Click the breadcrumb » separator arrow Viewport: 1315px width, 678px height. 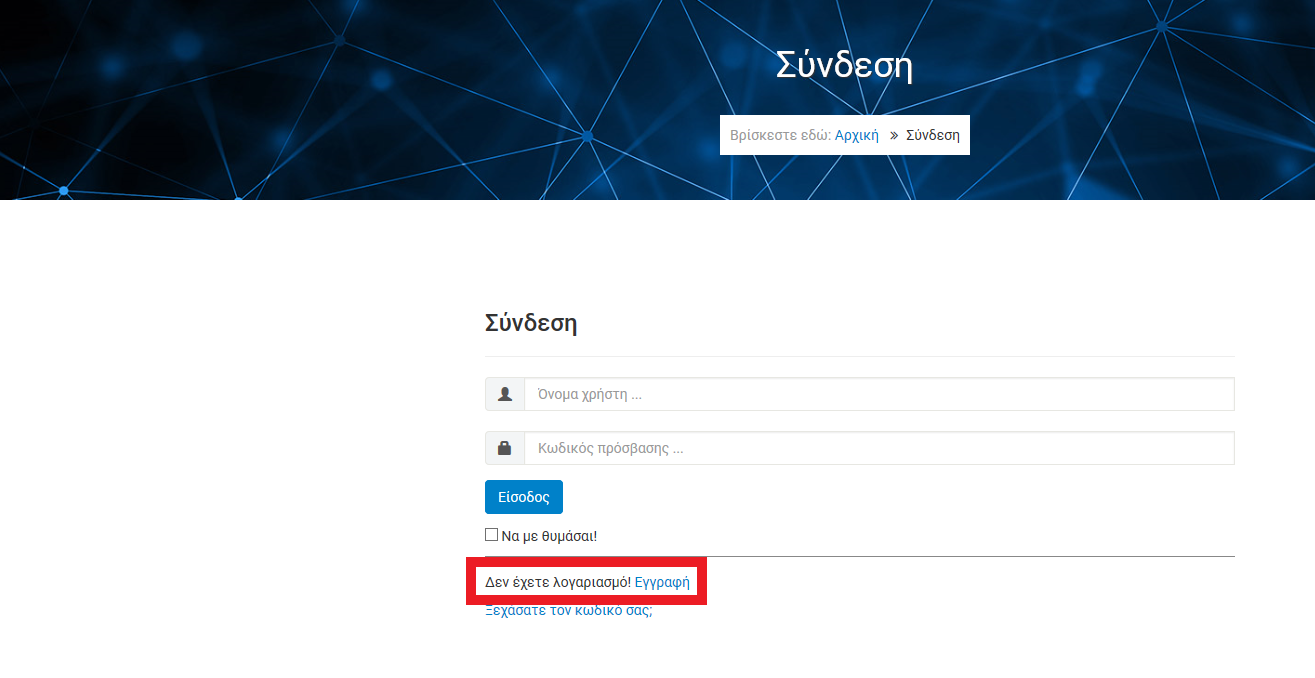[893, 136]
